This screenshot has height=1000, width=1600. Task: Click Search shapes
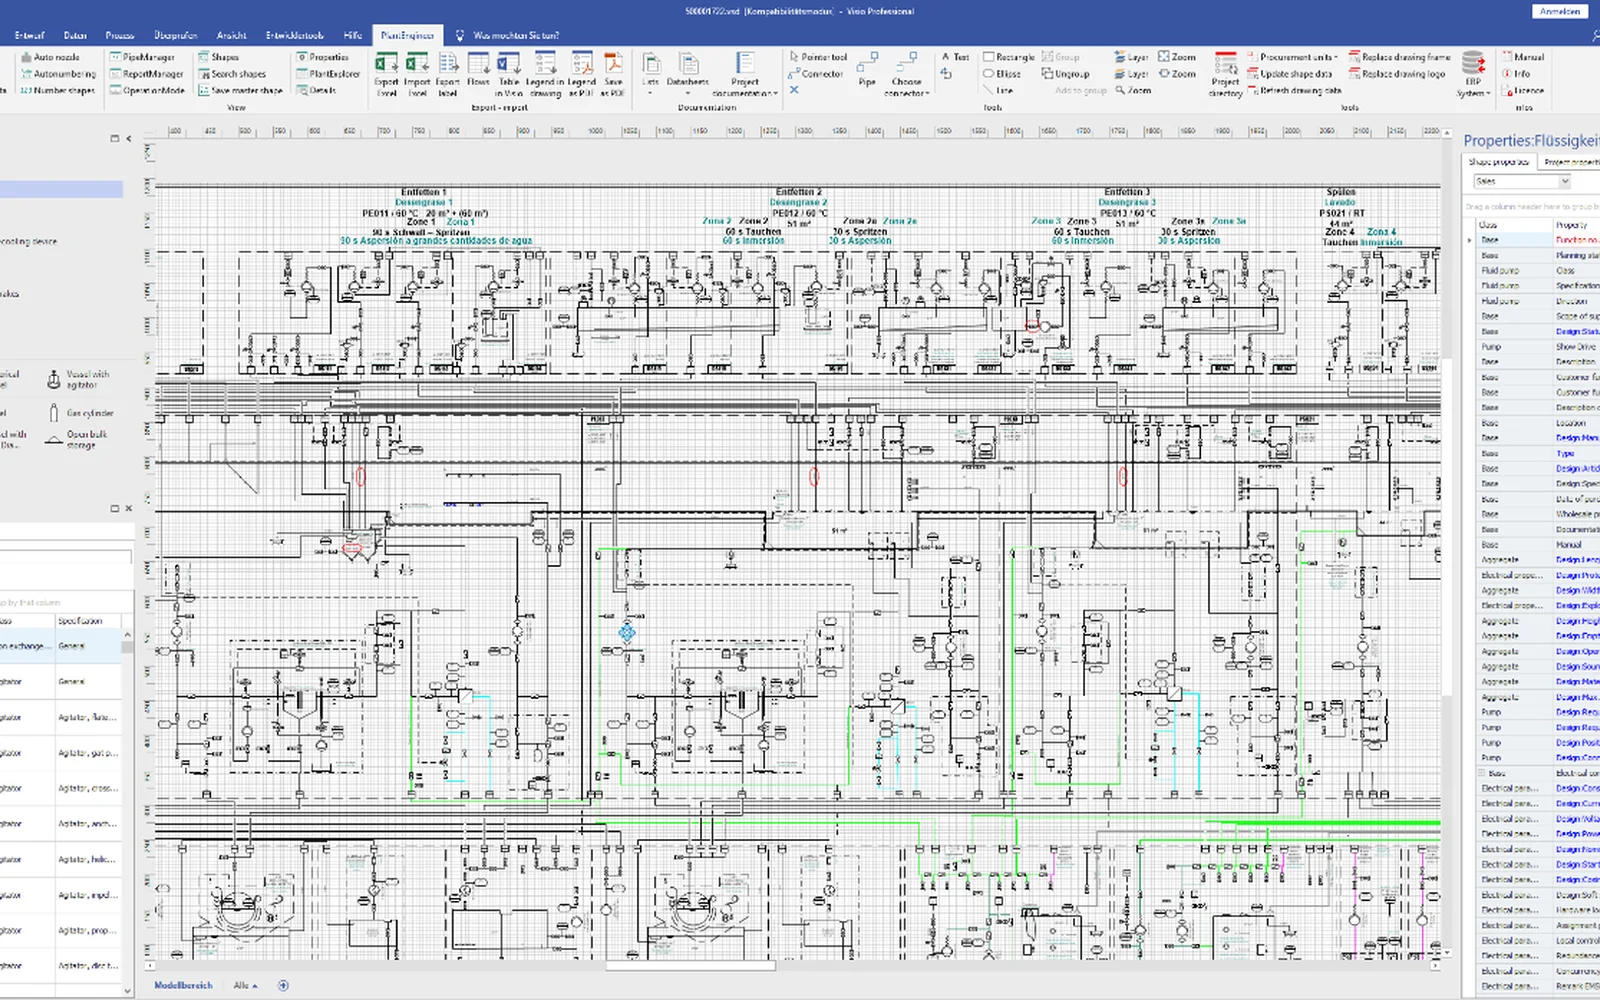click(232, 74)
